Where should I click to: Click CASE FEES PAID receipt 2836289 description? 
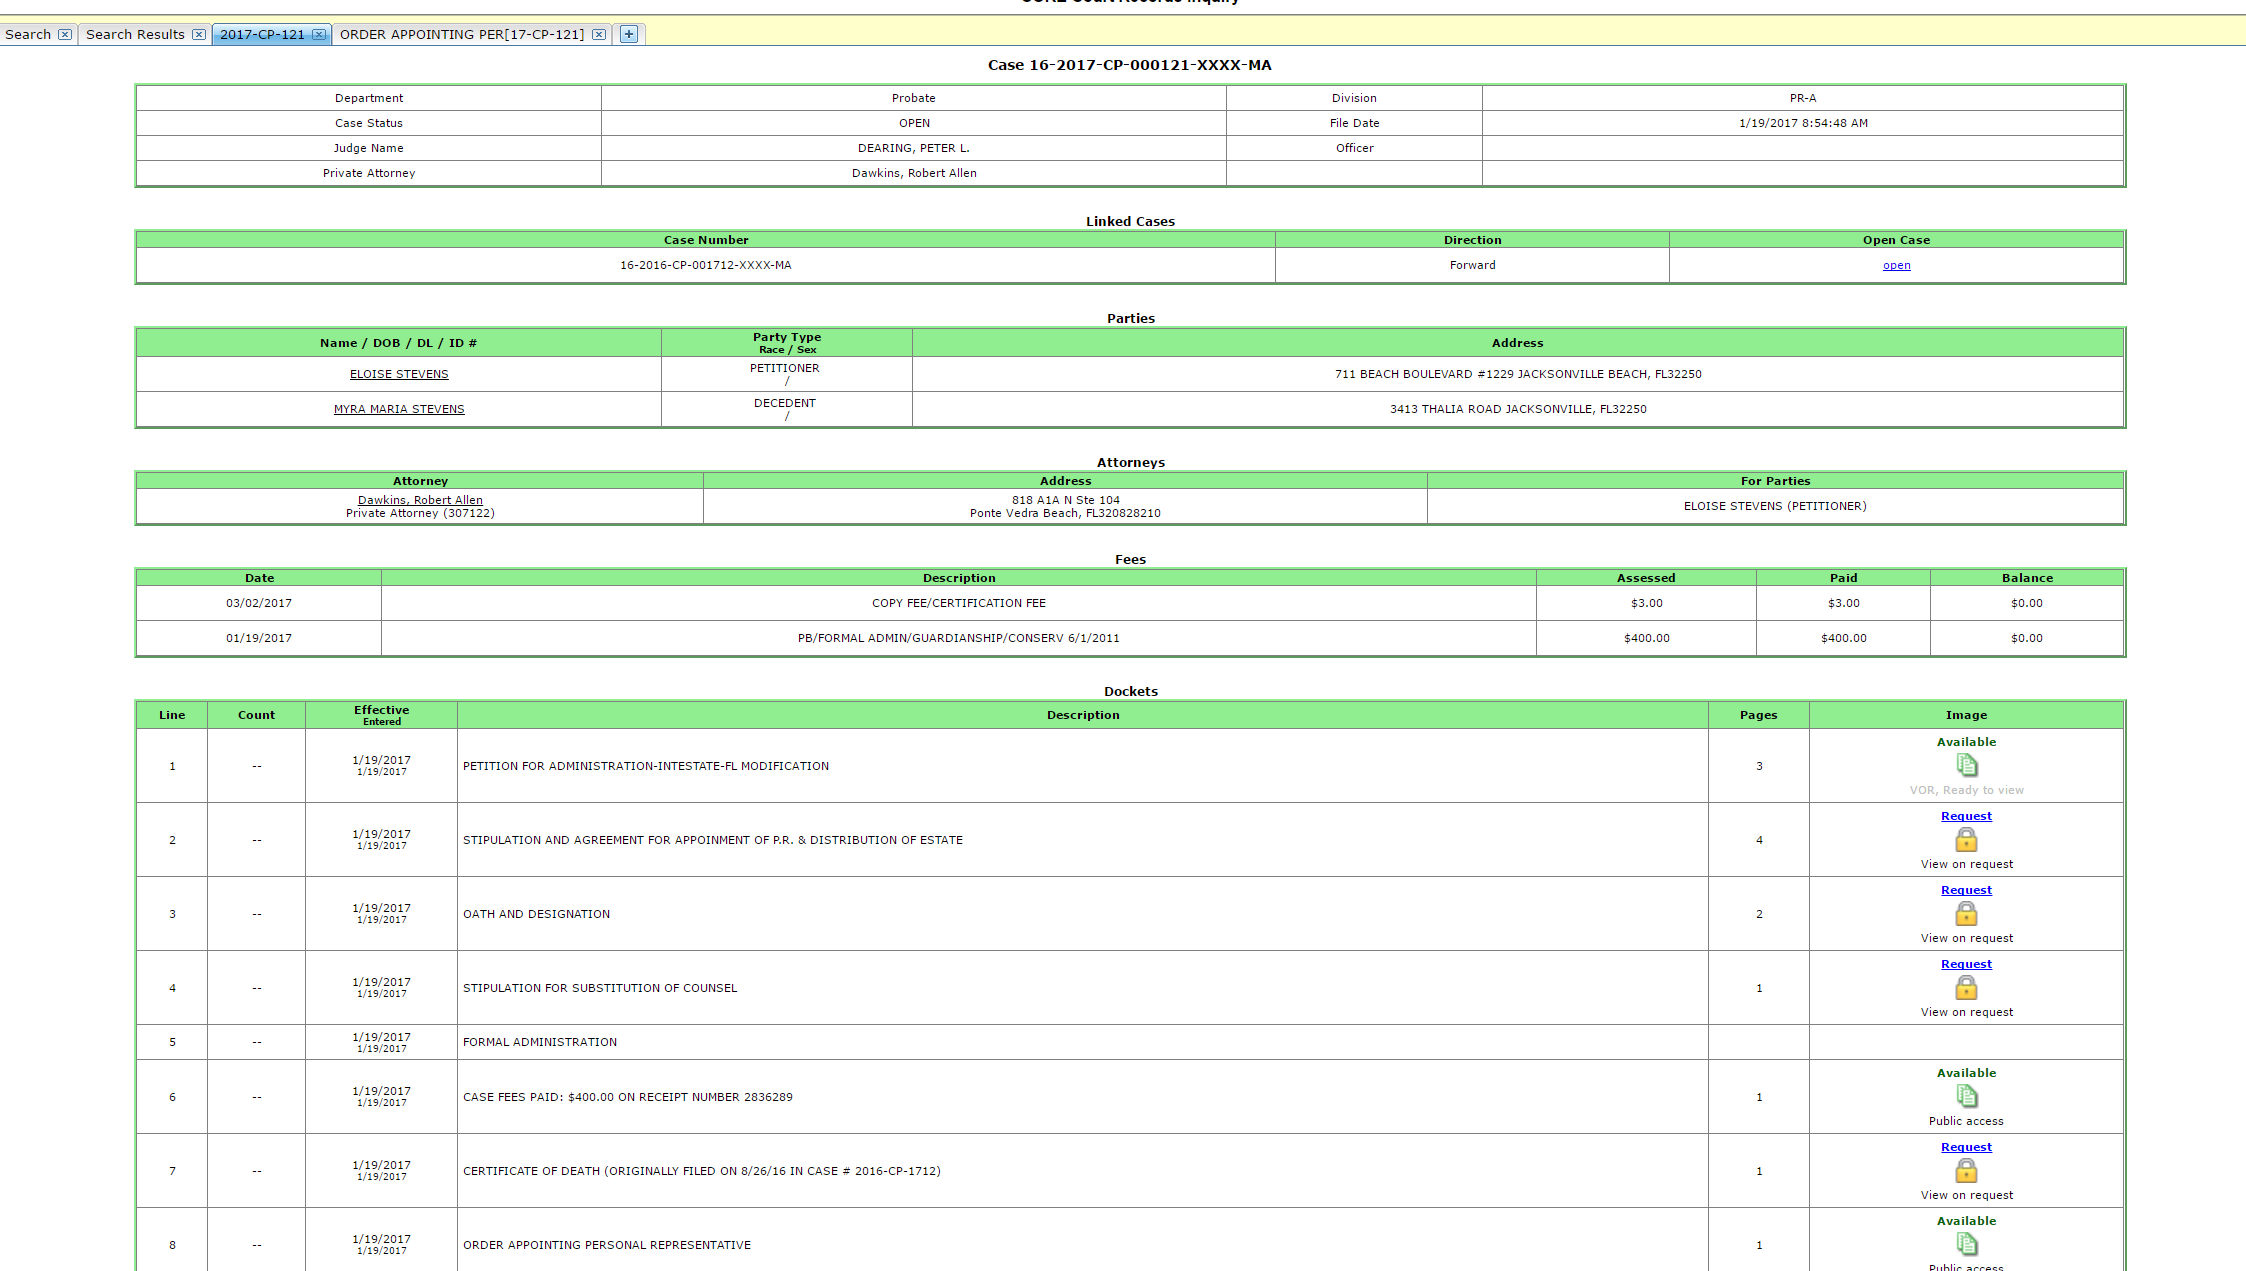tap(628, 1097)
